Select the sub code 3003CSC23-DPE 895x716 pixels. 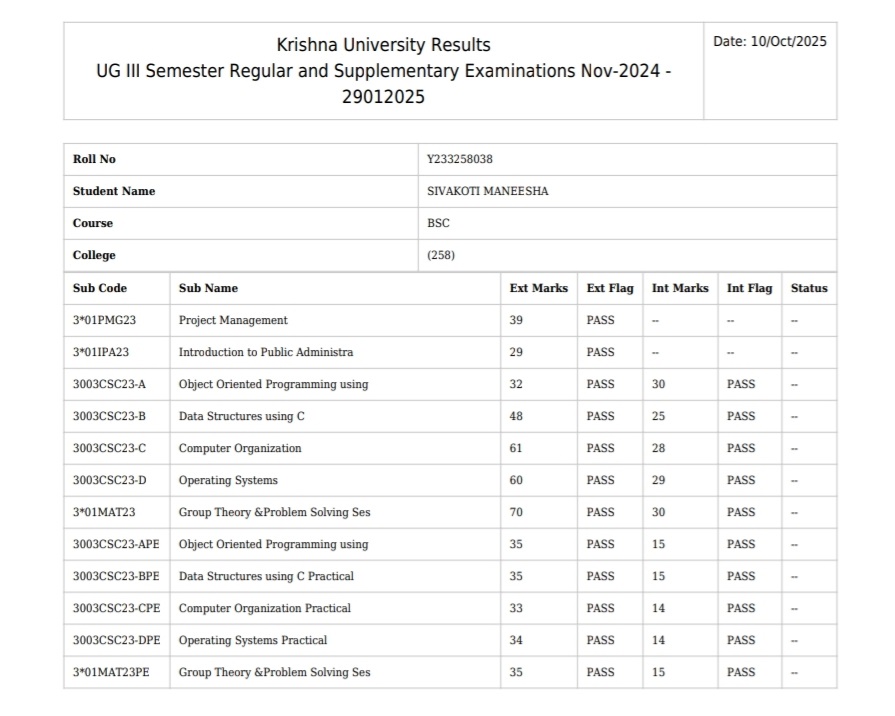point(116,640)
